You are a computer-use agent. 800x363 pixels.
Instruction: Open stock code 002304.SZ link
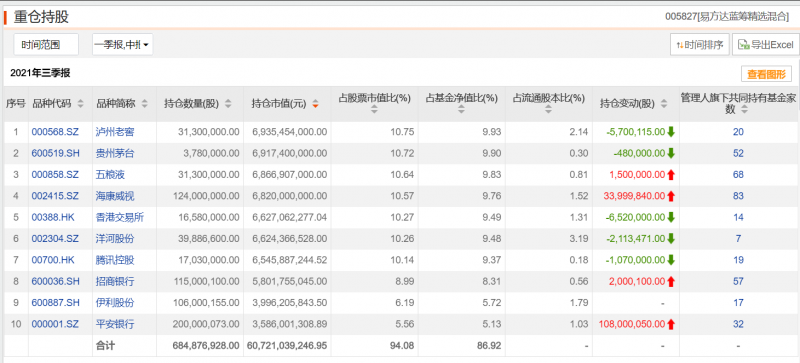[x=55, y=238]
